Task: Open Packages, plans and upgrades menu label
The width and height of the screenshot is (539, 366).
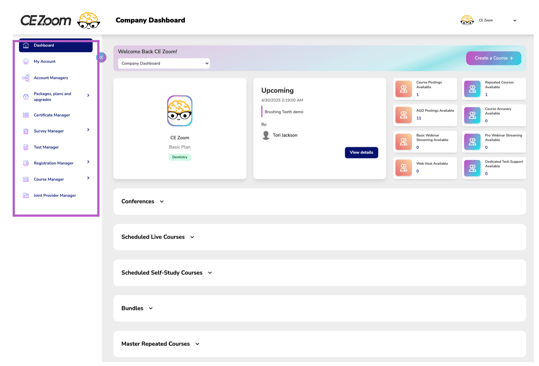Action: click(x=52, y=97)
